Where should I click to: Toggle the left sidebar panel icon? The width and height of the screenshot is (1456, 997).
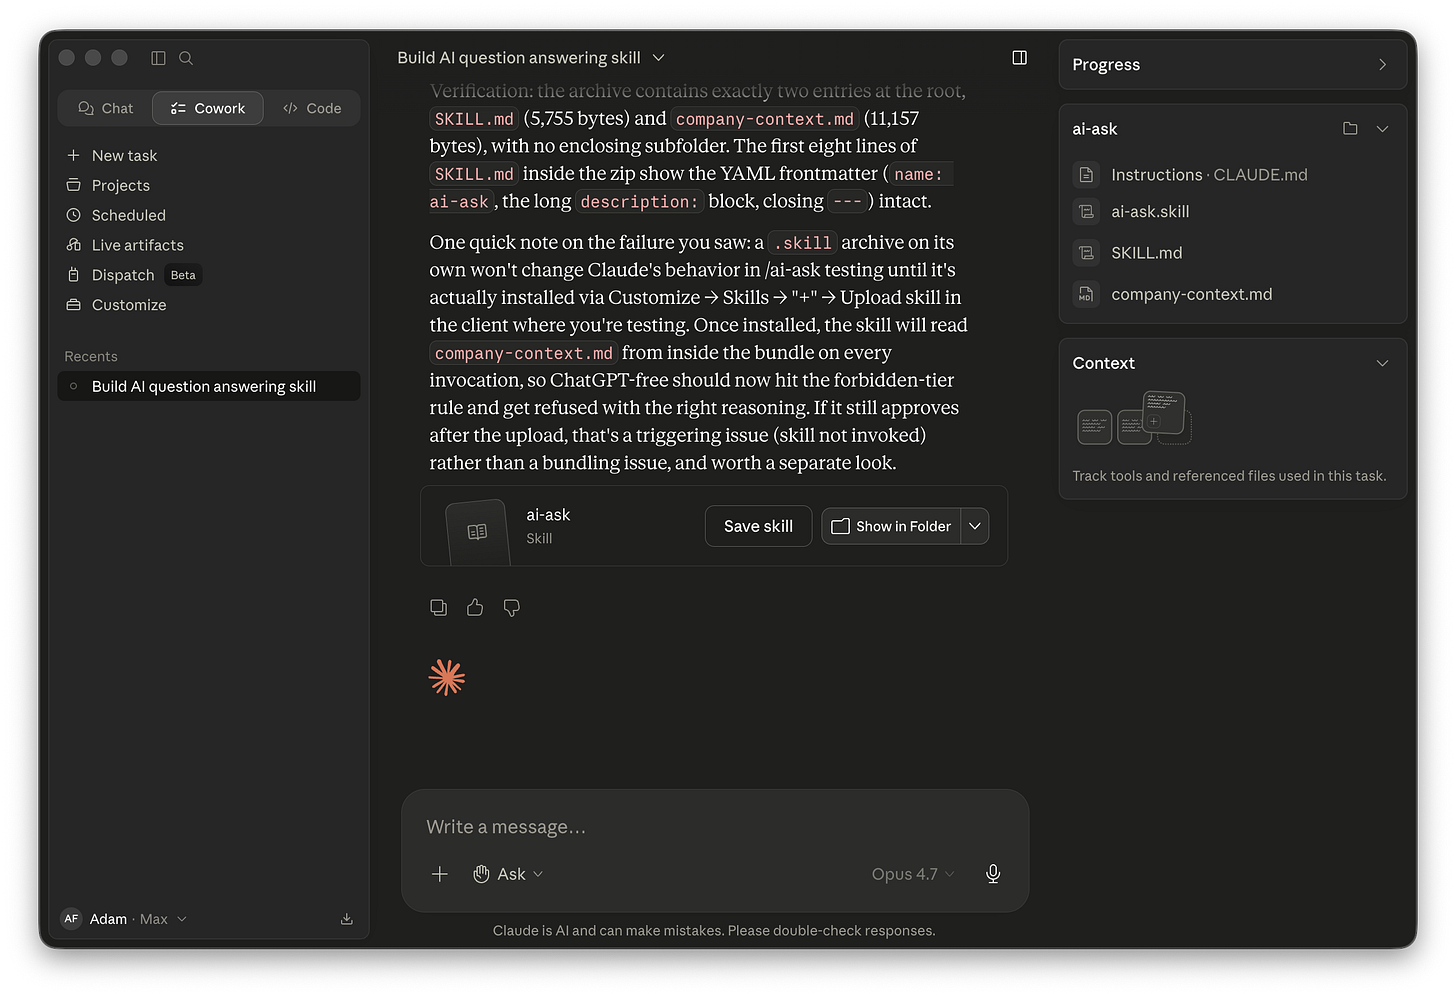(x=158, y=58)
